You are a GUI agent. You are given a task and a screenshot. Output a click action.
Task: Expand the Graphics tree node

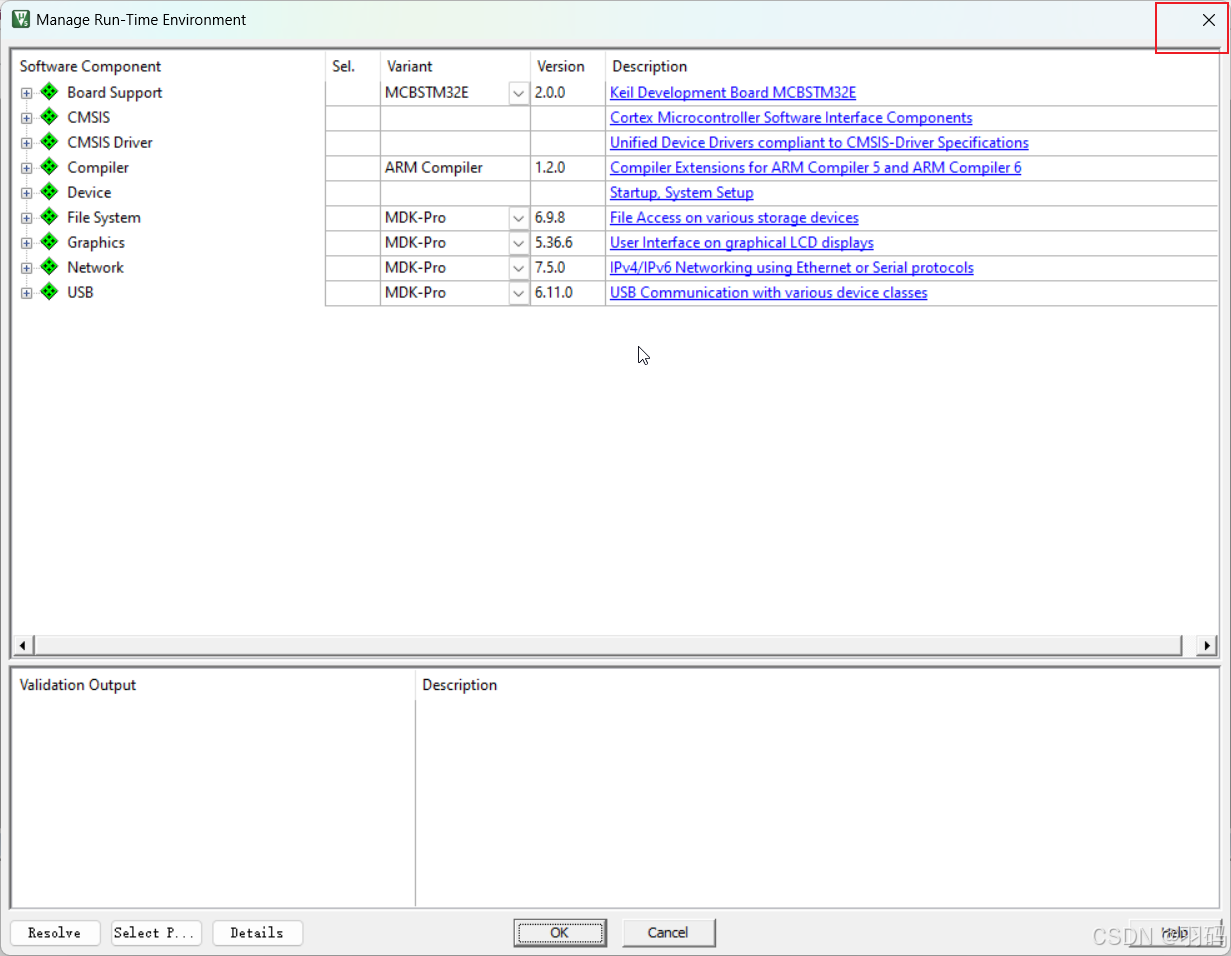point(26,243)
